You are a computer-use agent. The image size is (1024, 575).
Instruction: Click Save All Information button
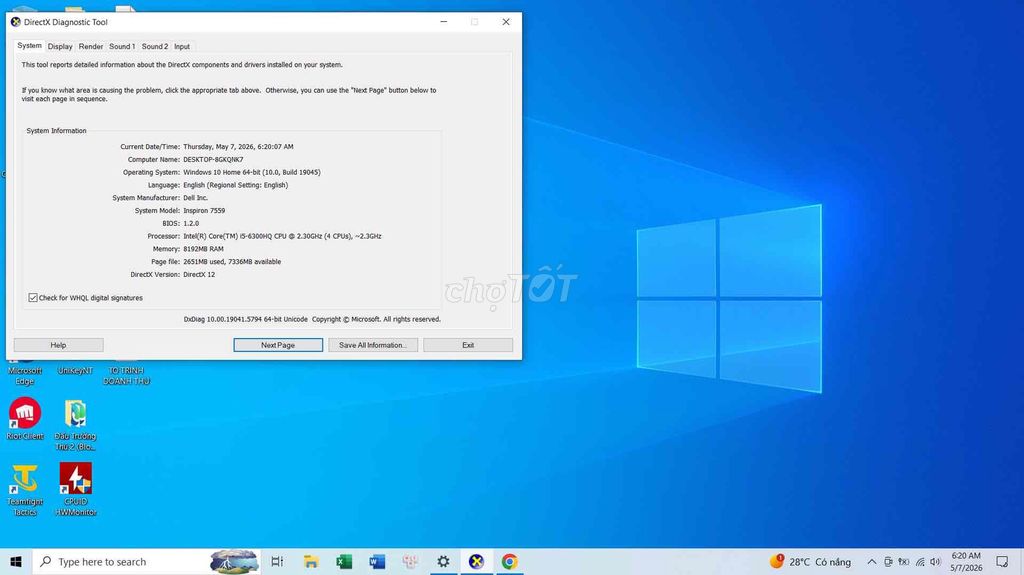click(373, 345)
